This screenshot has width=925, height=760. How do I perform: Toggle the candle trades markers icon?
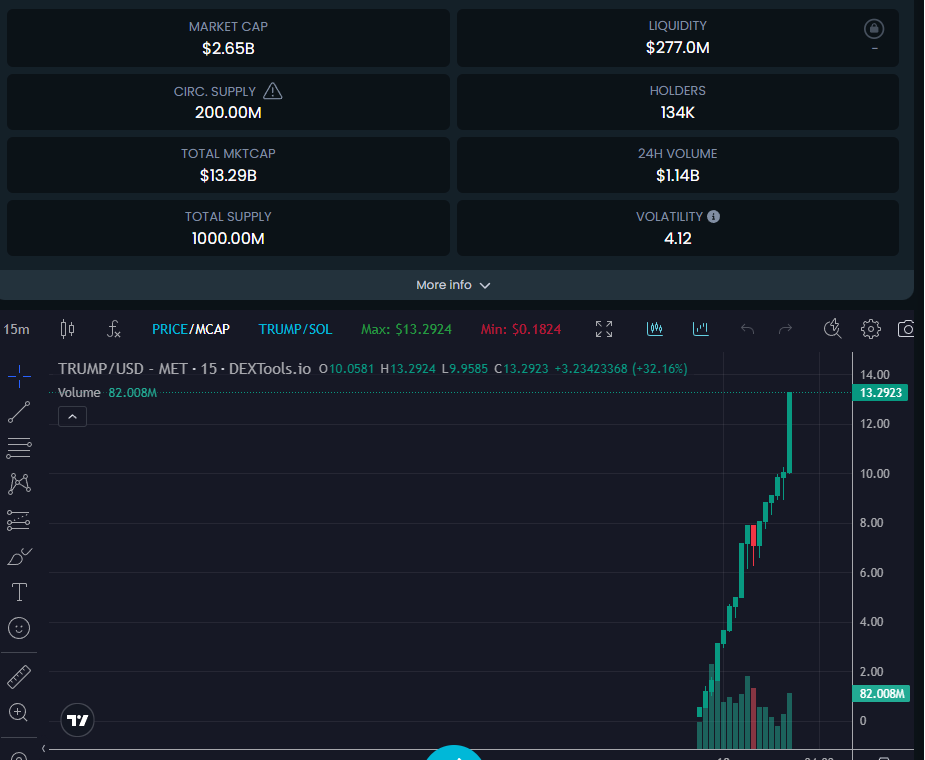click(655, 329)
